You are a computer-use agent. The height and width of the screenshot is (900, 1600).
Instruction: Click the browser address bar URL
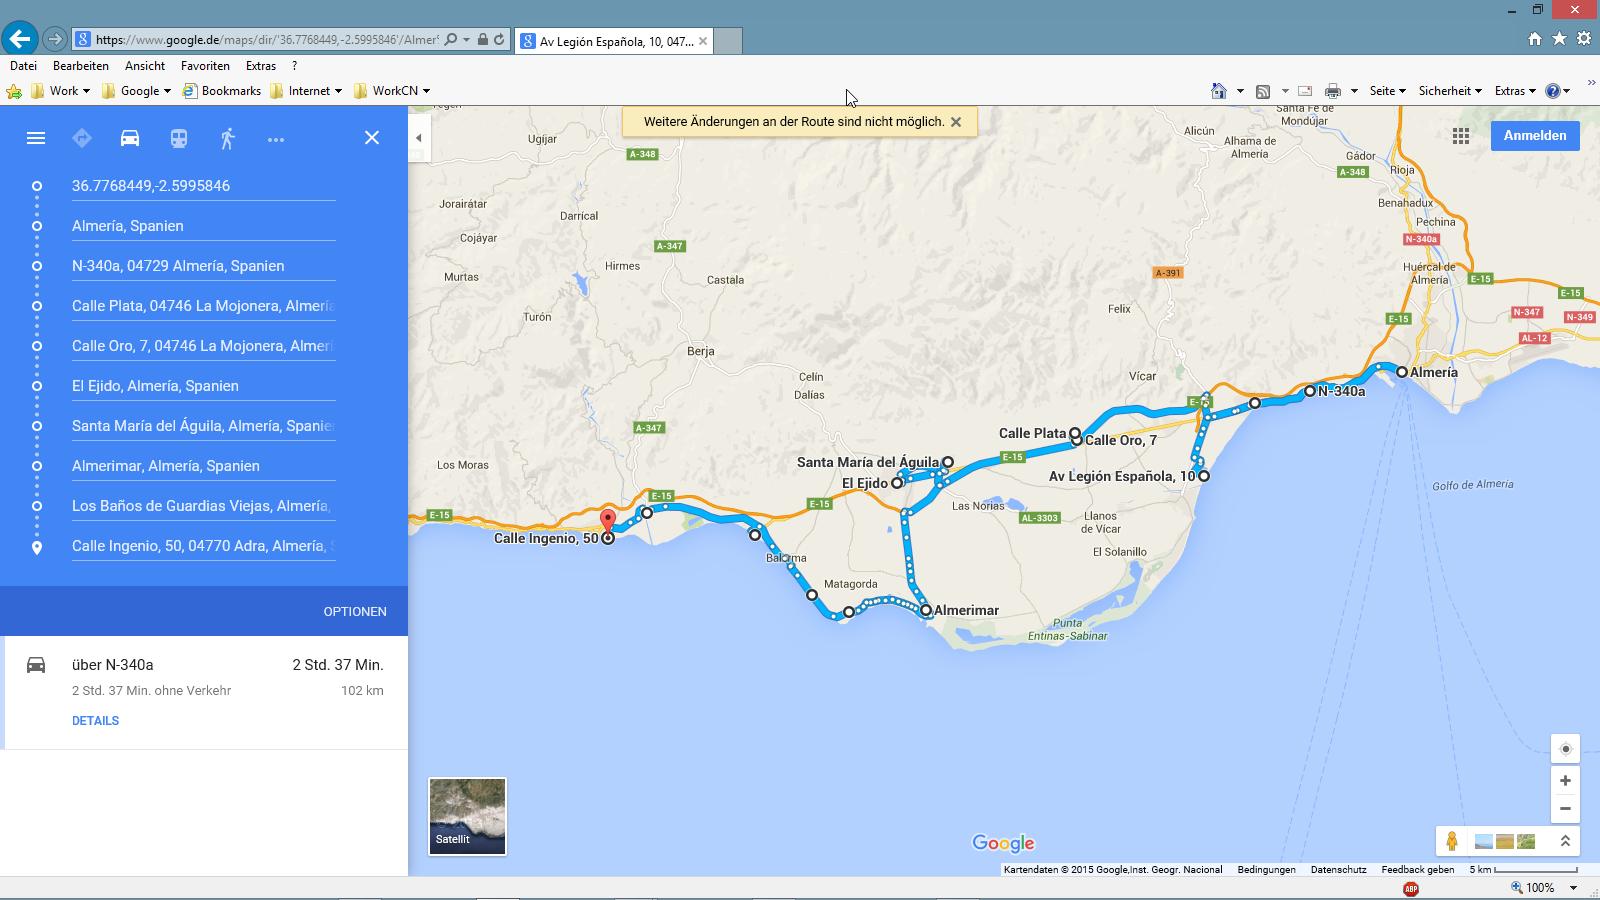[266, 40]
